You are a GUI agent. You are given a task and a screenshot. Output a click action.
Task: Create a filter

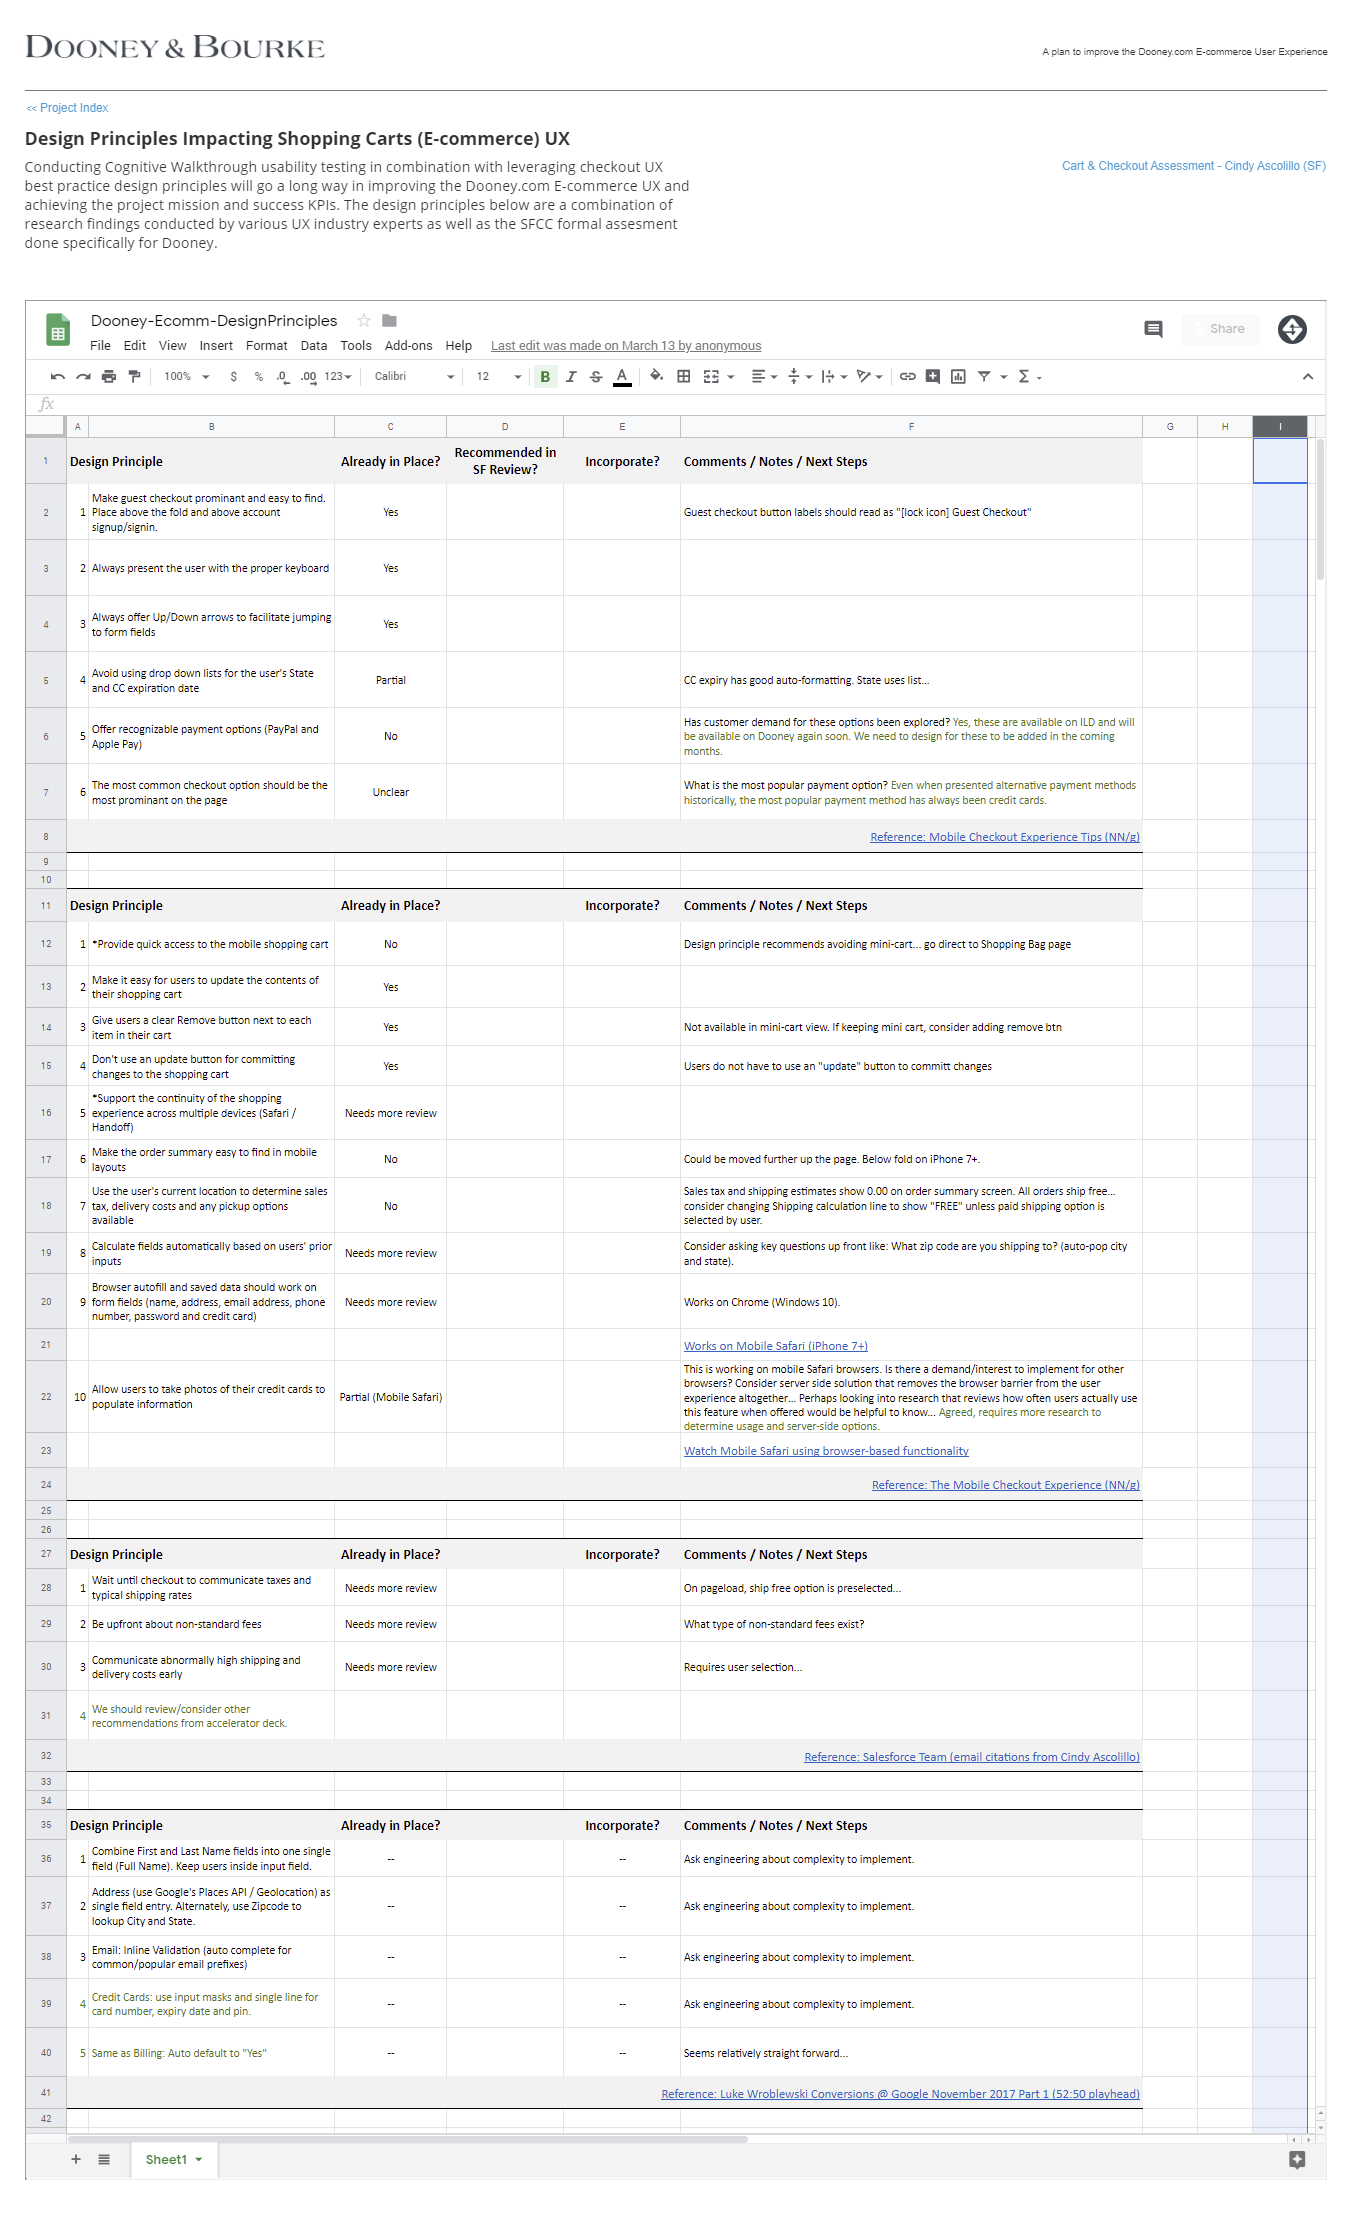984,377
